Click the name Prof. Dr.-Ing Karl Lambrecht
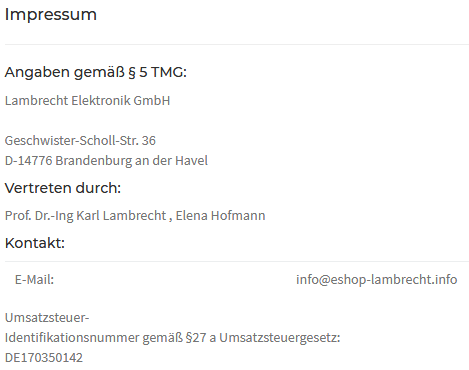The width and height of the screenshot is (469, 370). 85,216
